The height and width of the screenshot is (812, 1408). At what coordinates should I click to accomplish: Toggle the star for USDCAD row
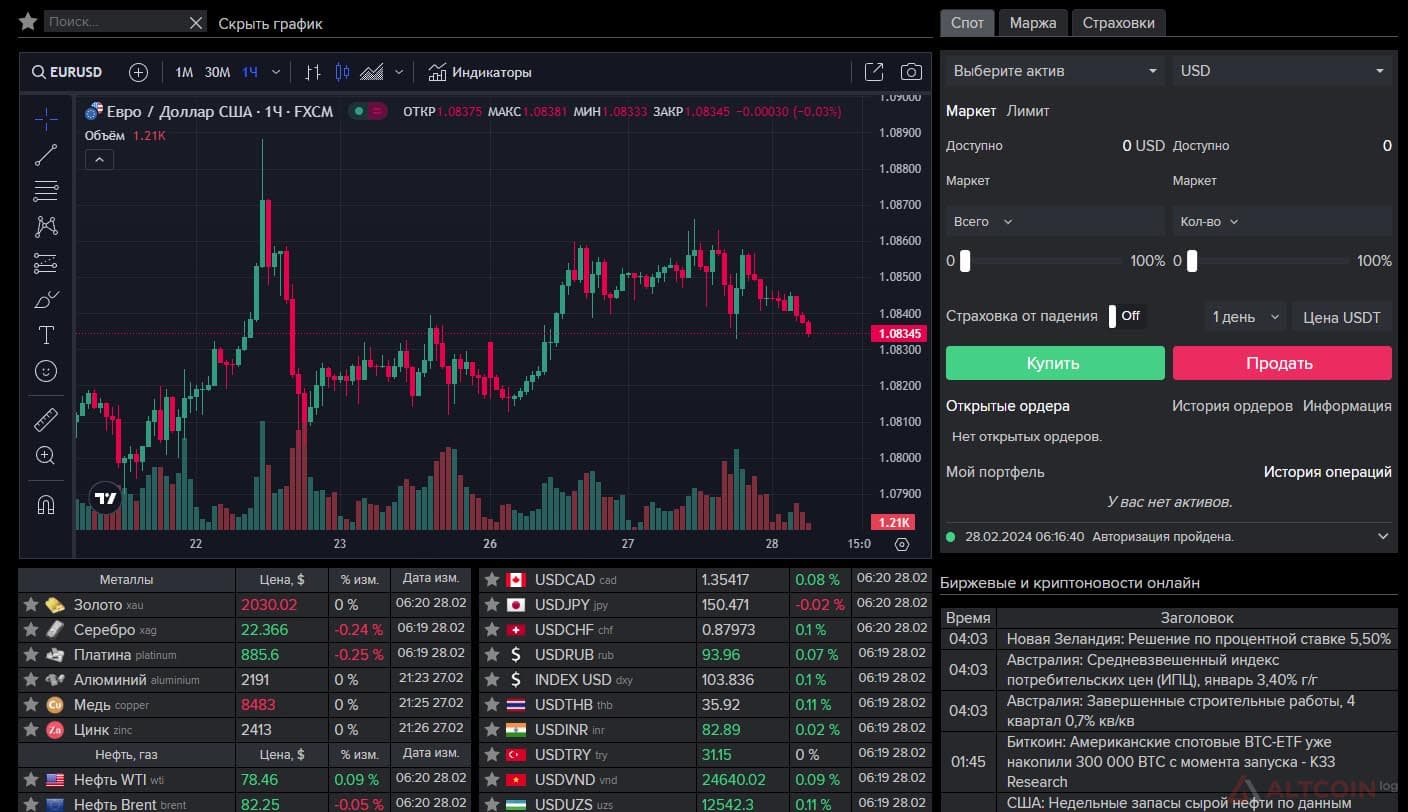pos(491,580)
